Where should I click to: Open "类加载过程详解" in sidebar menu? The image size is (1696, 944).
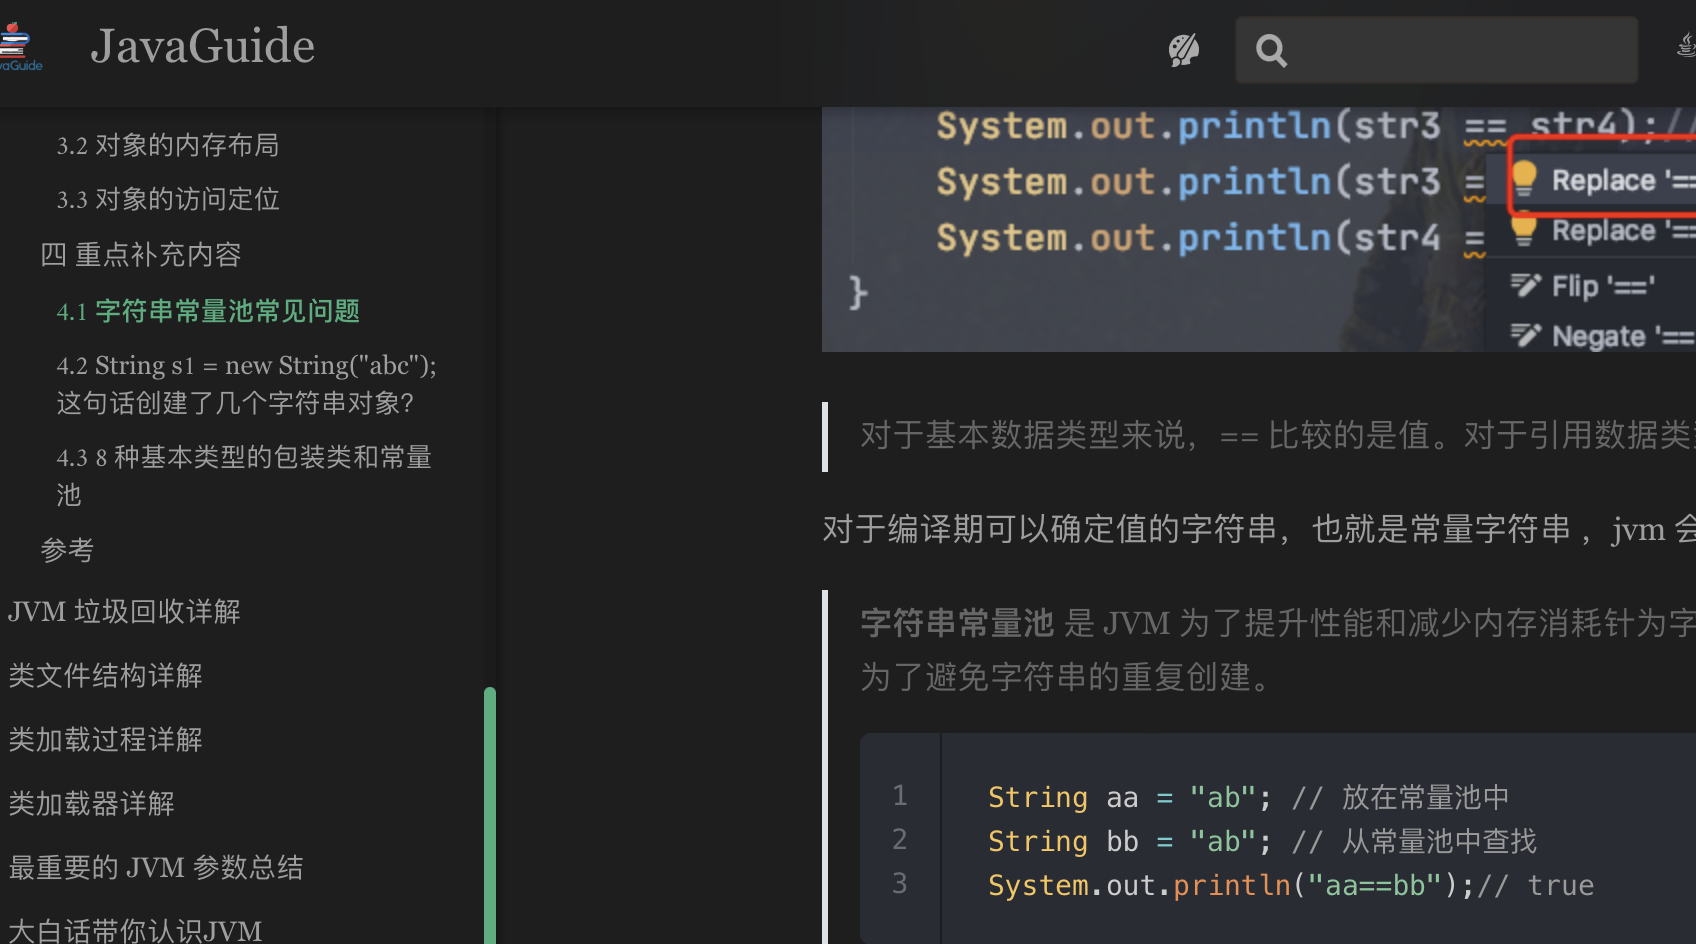point(104,739)
